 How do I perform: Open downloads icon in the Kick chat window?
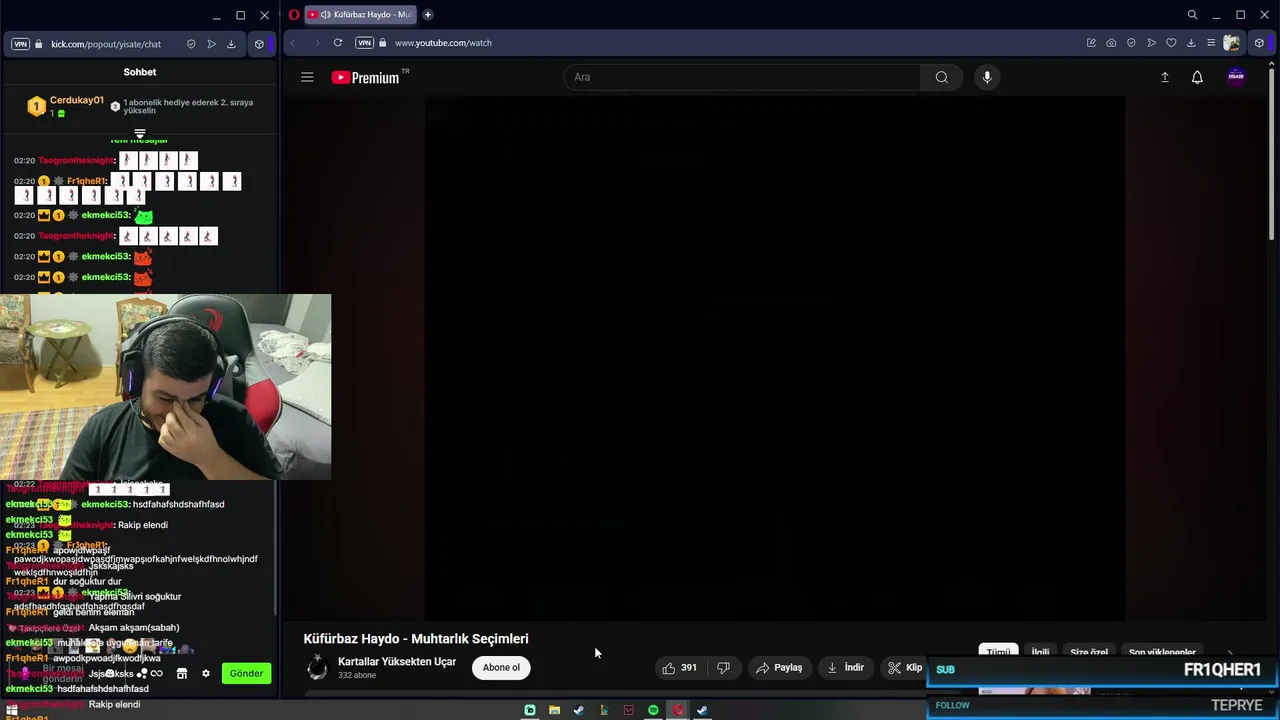click(231, 44)
